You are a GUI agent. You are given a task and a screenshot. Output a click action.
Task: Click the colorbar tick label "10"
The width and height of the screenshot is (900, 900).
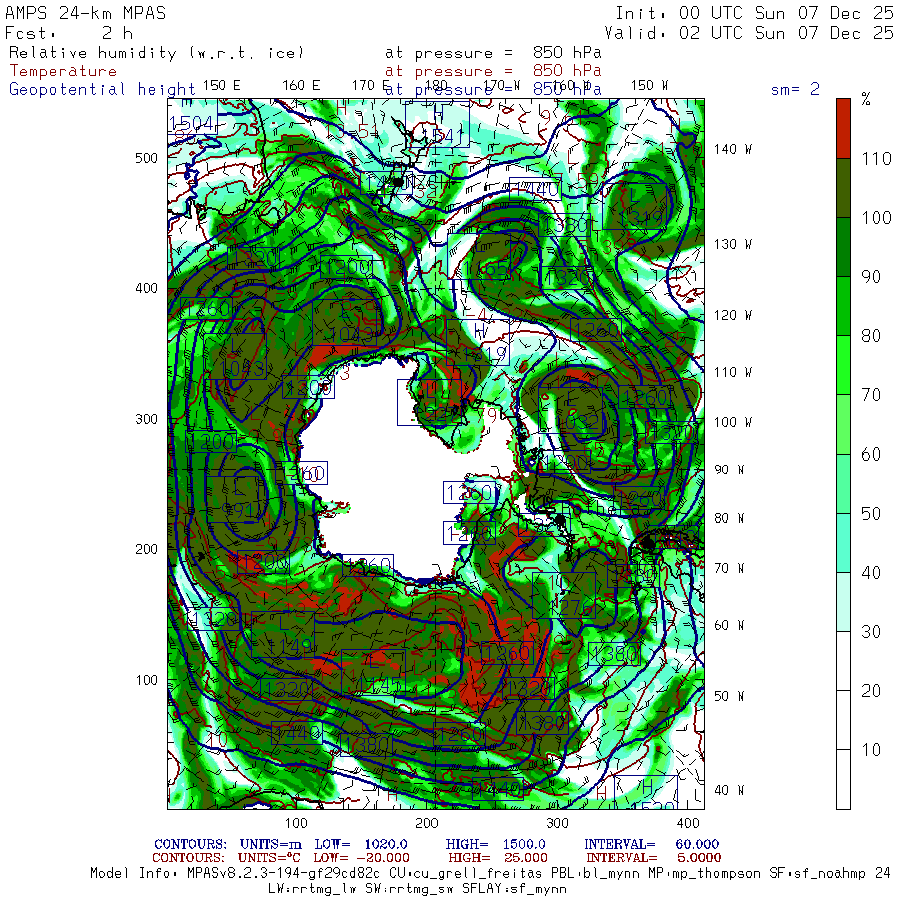coord(871,750)
